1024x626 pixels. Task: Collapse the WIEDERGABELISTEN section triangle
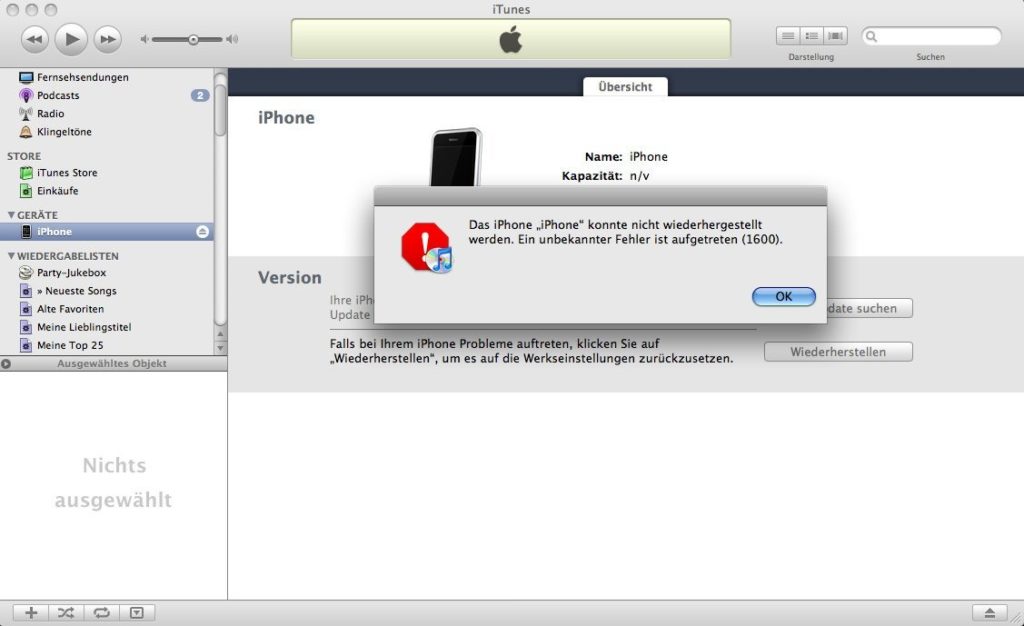click(11, 256)
